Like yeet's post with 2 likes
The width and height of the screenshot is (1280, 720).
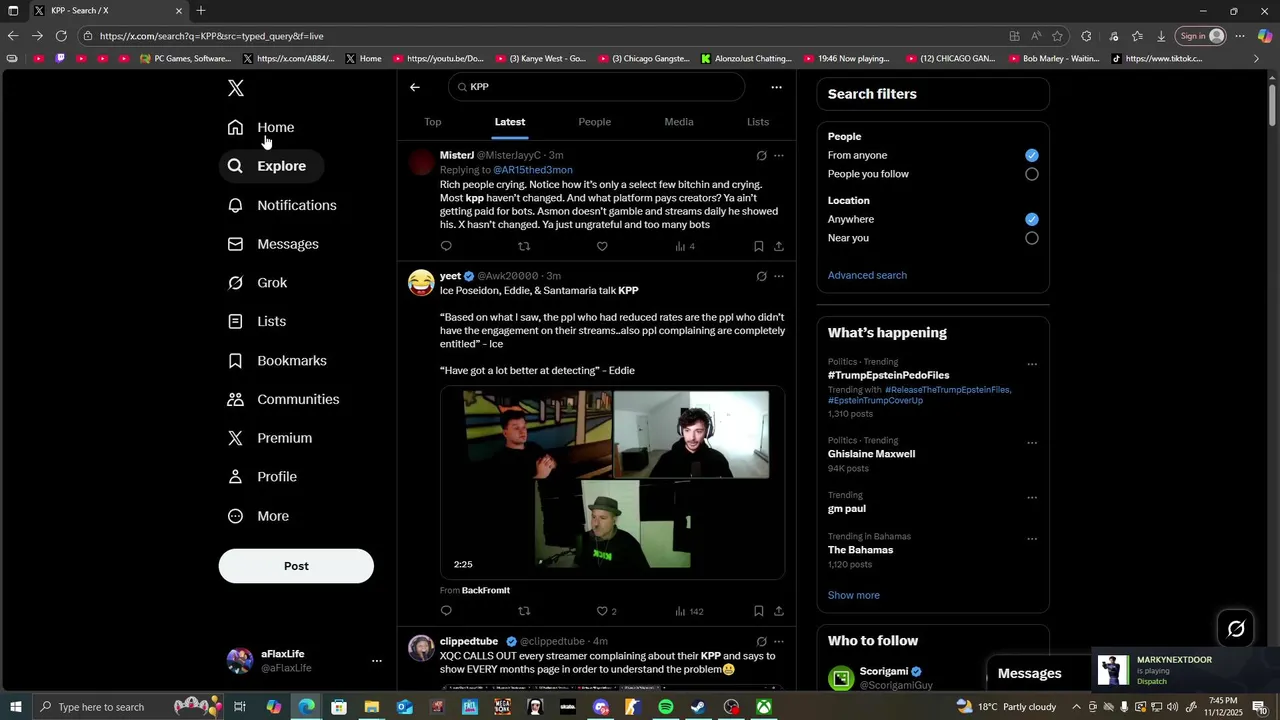(606, 611)
